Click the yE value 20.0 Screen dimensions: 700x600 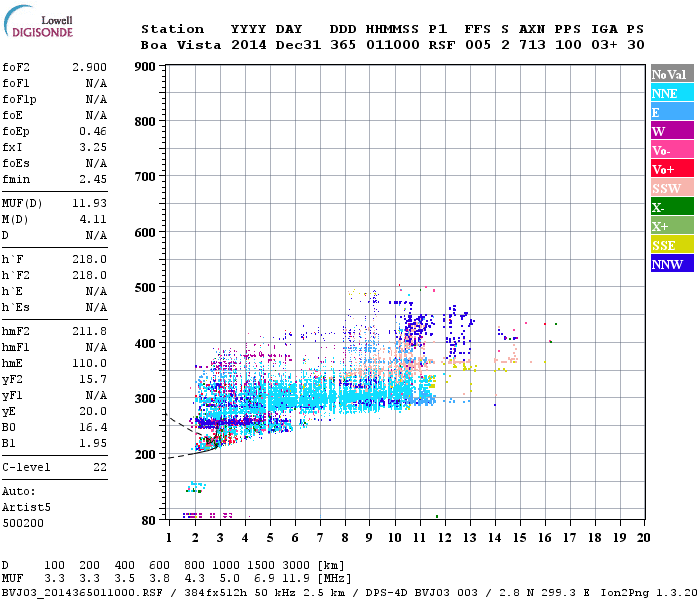click(x=93, y=411)
